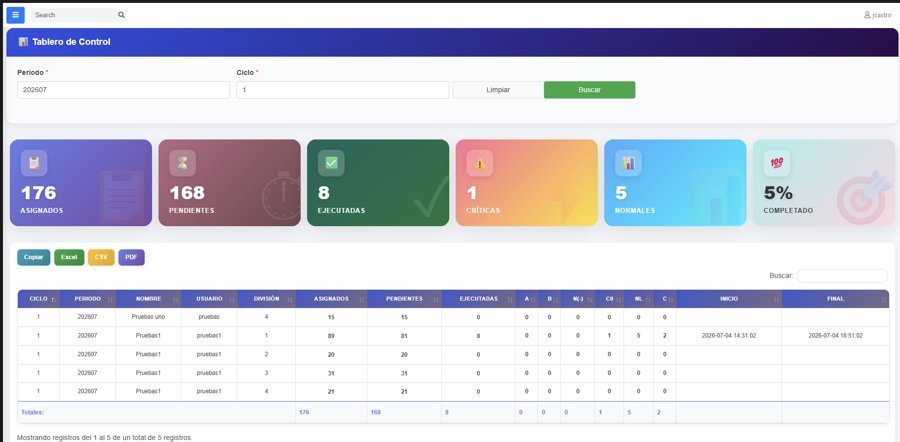Sort table by ASIGNADOS column arrows
Screen dimensions: 900x442
(362, 299)
